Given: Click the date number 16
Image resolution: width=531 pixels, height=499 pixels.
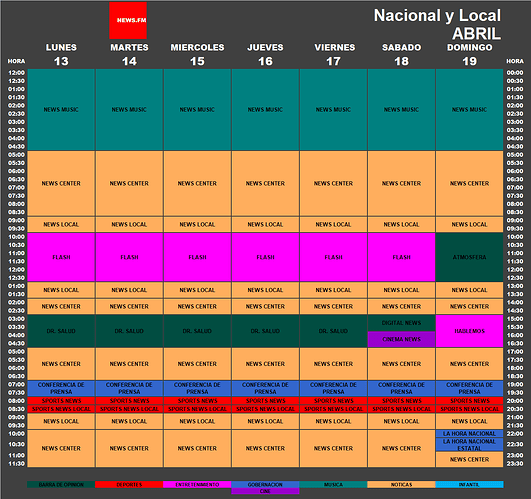Looking at the screenshot, I should point(266,61).
